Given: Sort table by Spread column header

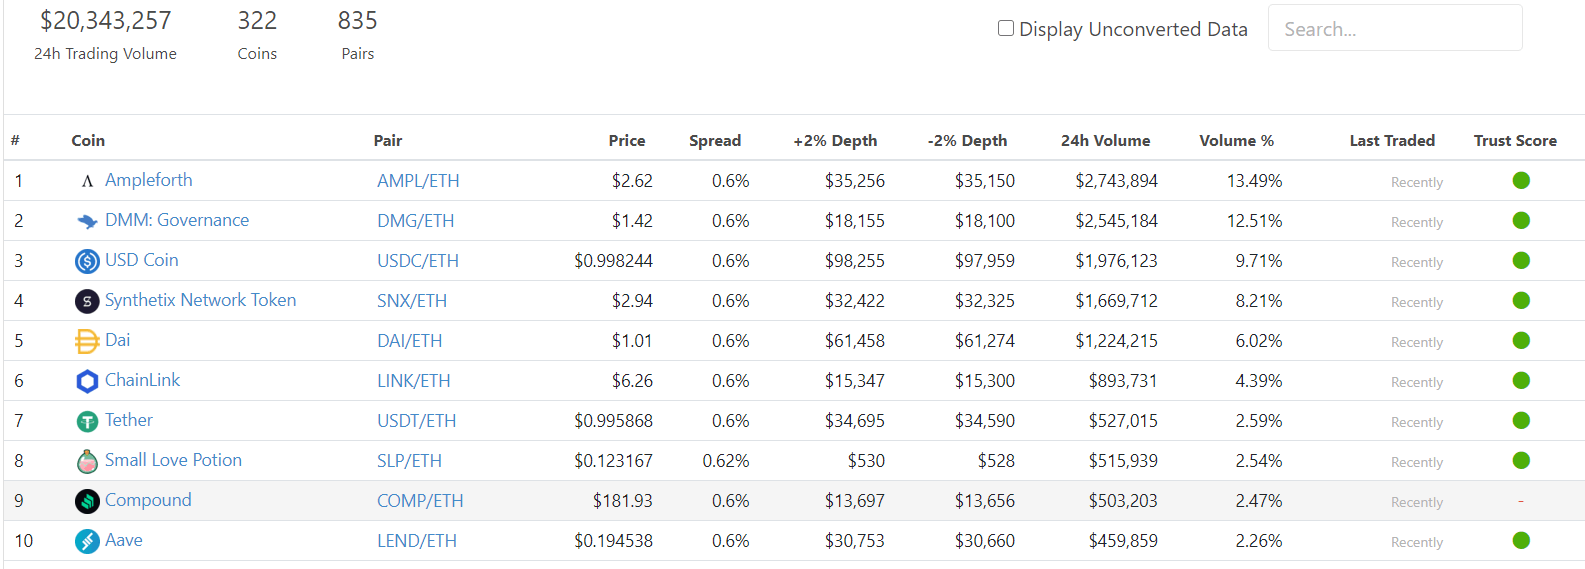Looking at the screenshot, I should (x=714, y=141).
